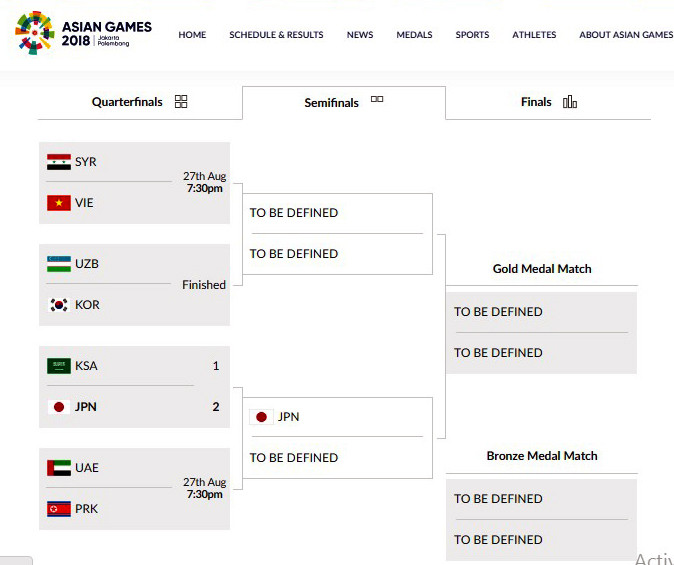Click the South Korea flag icon
The width and height of the screenshot is (674, 565).
click(59, 305)
